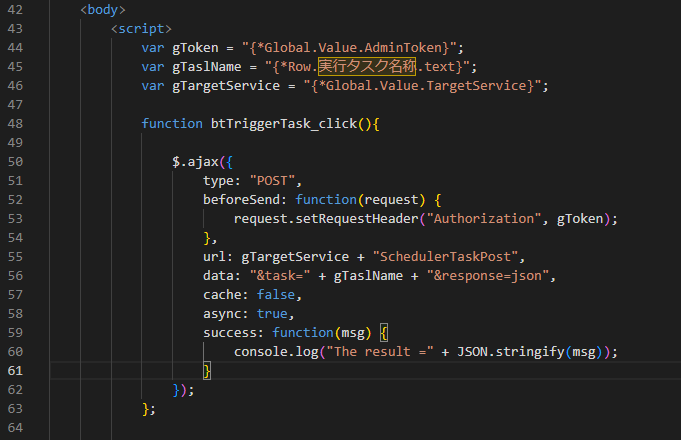
Task: Click the true value after async
Action: click(272, 314)
